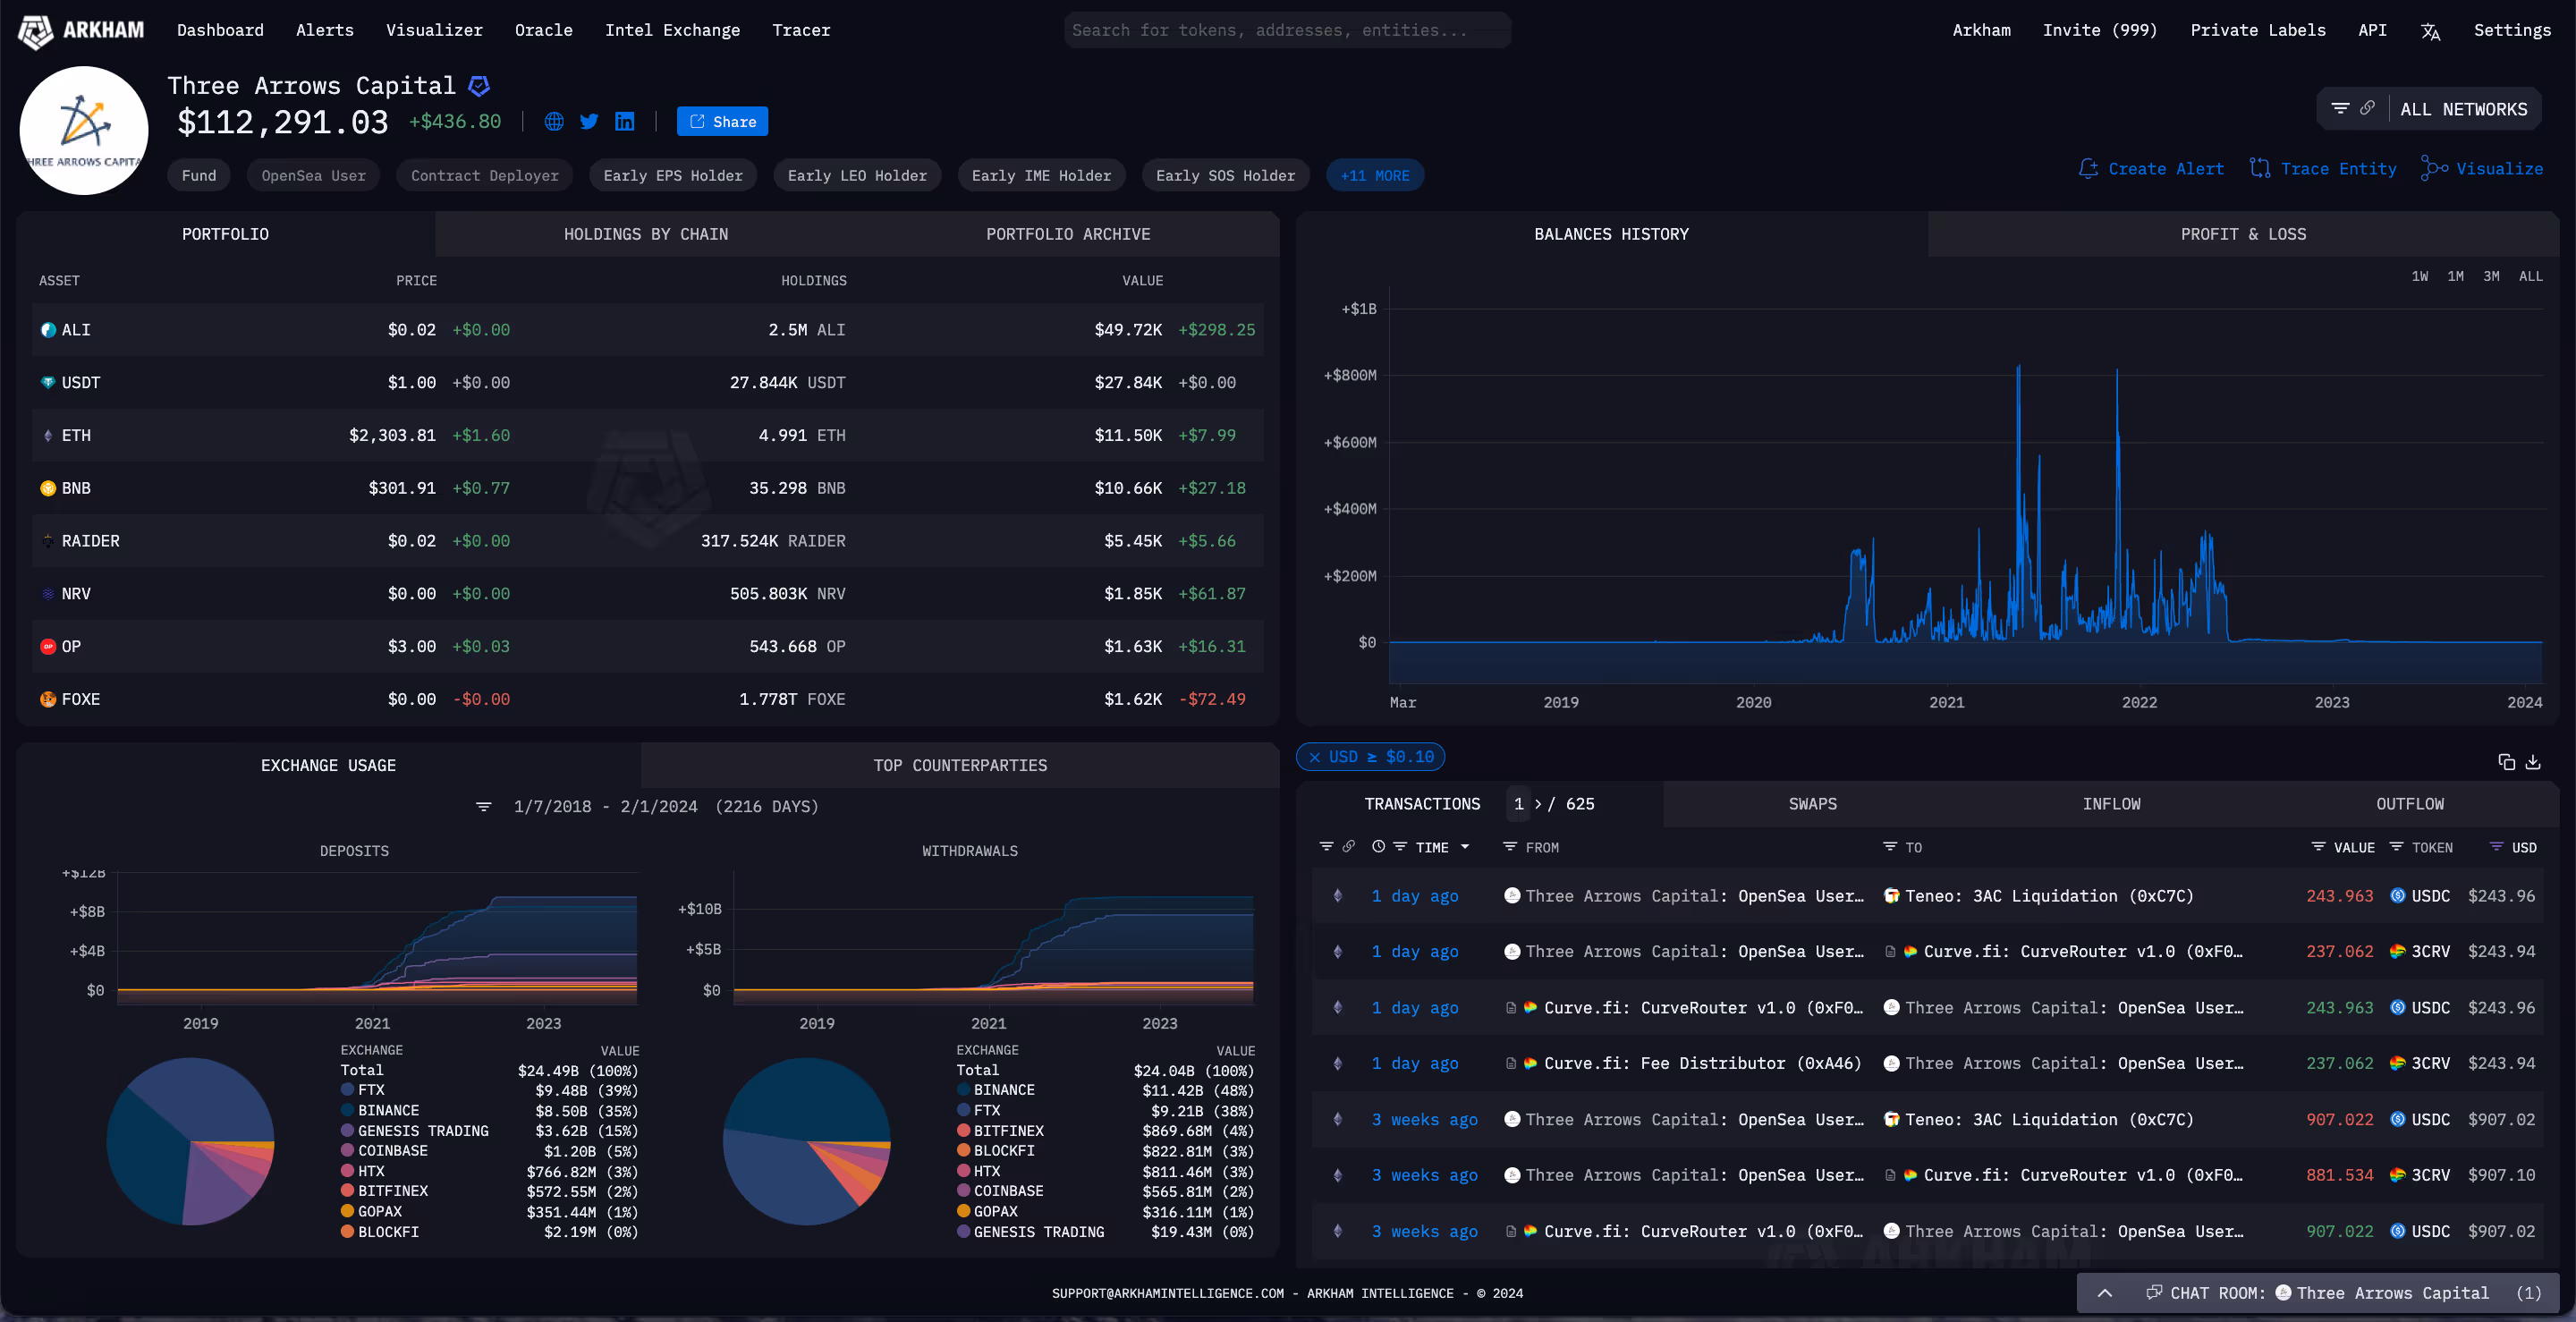2576x1322 pixels.
Task: Click the Three Arrows Capital Twitter icon
Action: click(589, 121)
